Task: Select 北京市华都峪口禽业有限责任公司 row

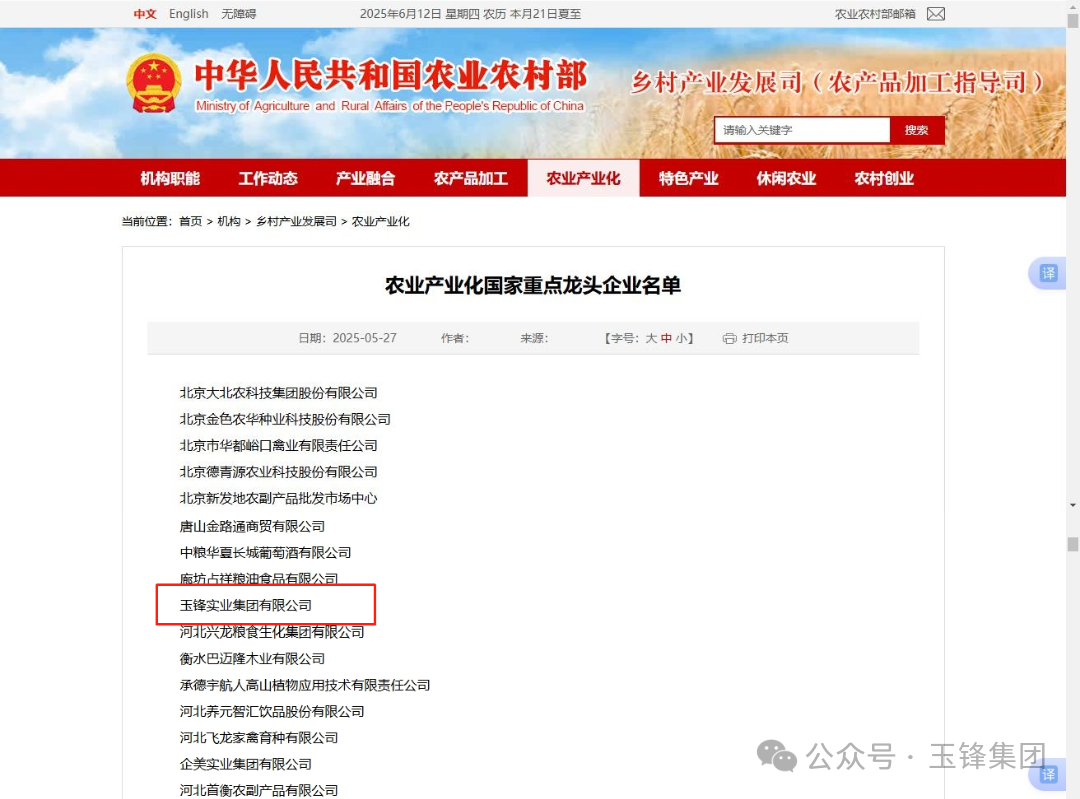Action: pyautogui.click(x=278, y=446)
